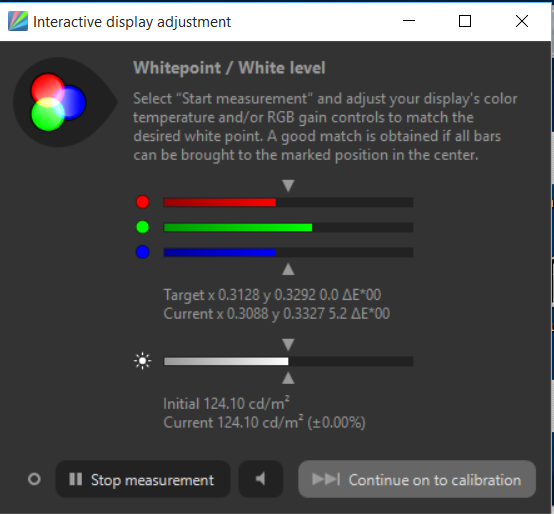
Task: Click the blue gain level bar
Action: click(288, 252)
